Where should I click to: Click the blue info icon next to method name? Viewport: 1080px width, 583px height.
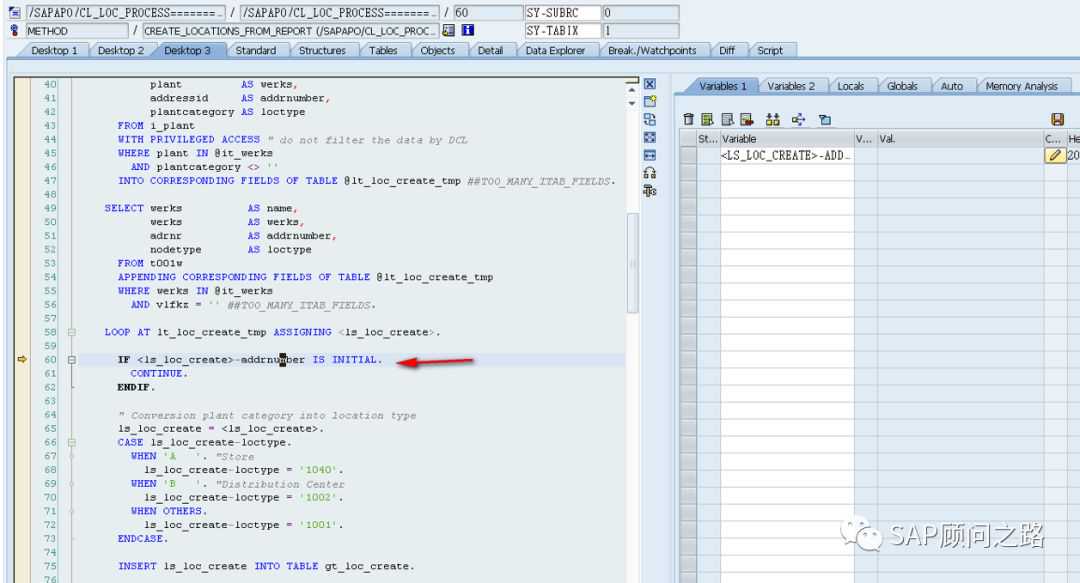(x=466, y=30)
